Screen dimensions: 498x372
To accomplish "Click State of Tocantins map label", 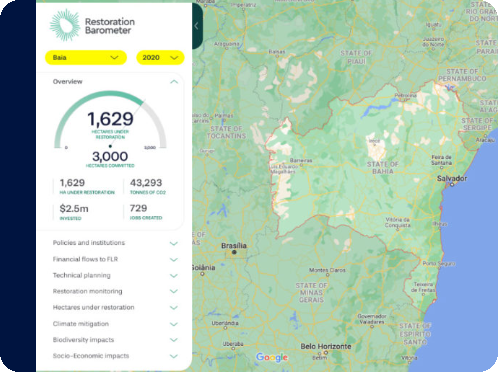I will pyautogui.click(x=226, y=132).
